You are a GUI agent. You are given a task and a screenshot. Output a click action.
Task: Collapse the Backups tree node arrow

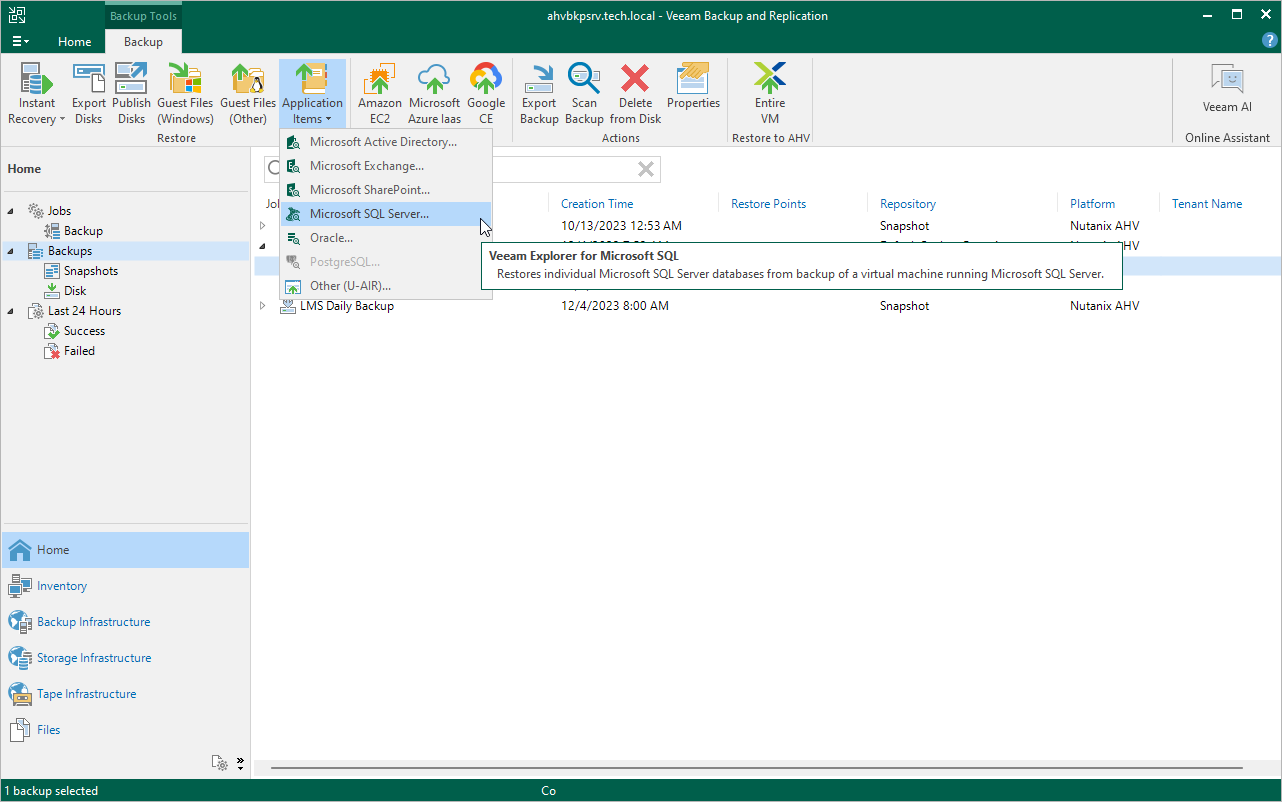(x=11, y=251)
